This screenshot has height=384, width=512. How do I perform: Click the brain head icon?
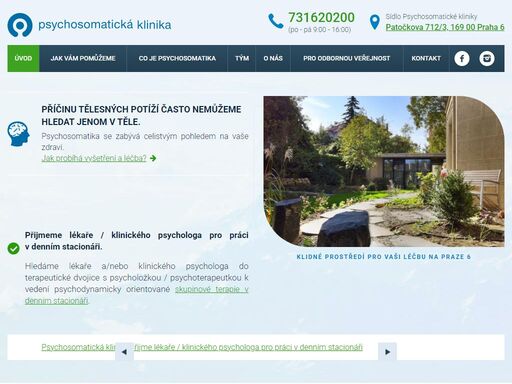coord(18,134)
